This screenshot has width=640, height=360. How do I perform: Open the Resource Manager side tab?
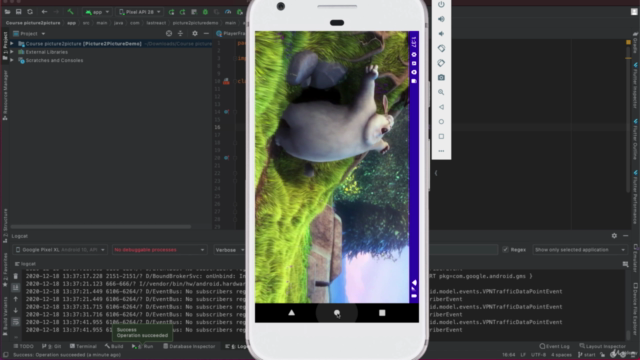(5, 95)
